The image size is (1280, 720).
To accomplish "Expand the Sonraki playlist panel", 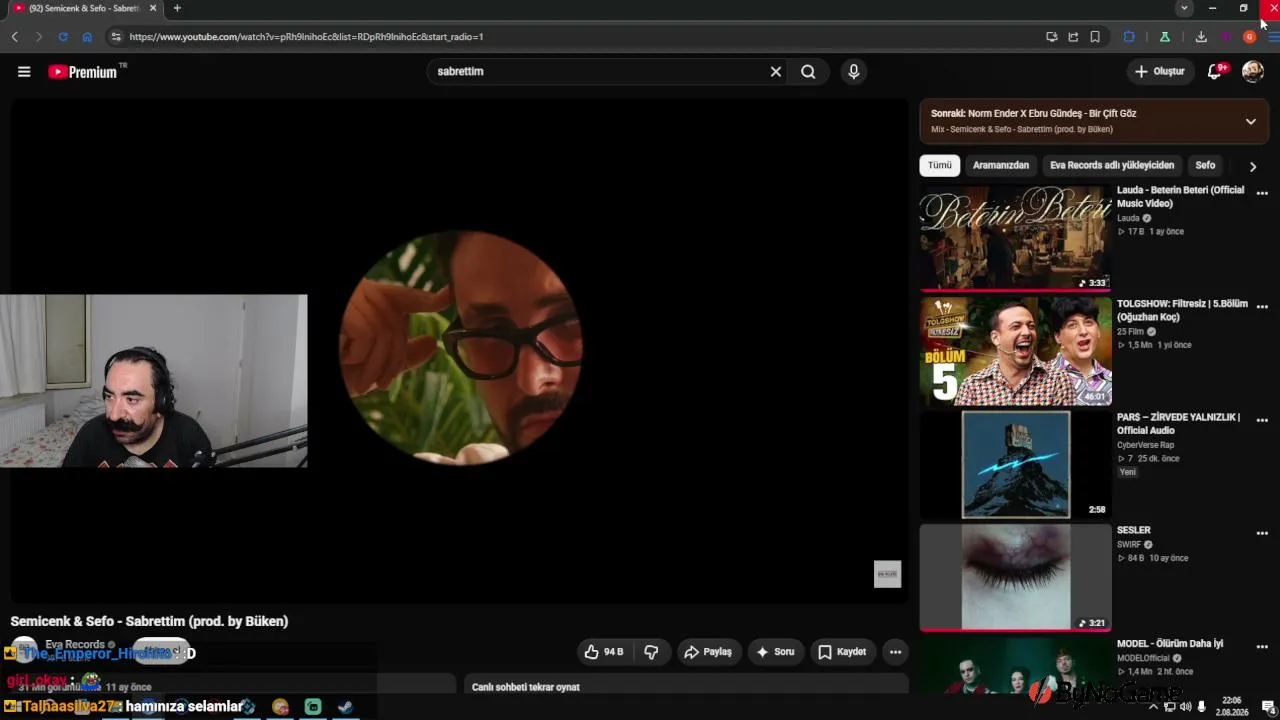I will pos(1250,121).
